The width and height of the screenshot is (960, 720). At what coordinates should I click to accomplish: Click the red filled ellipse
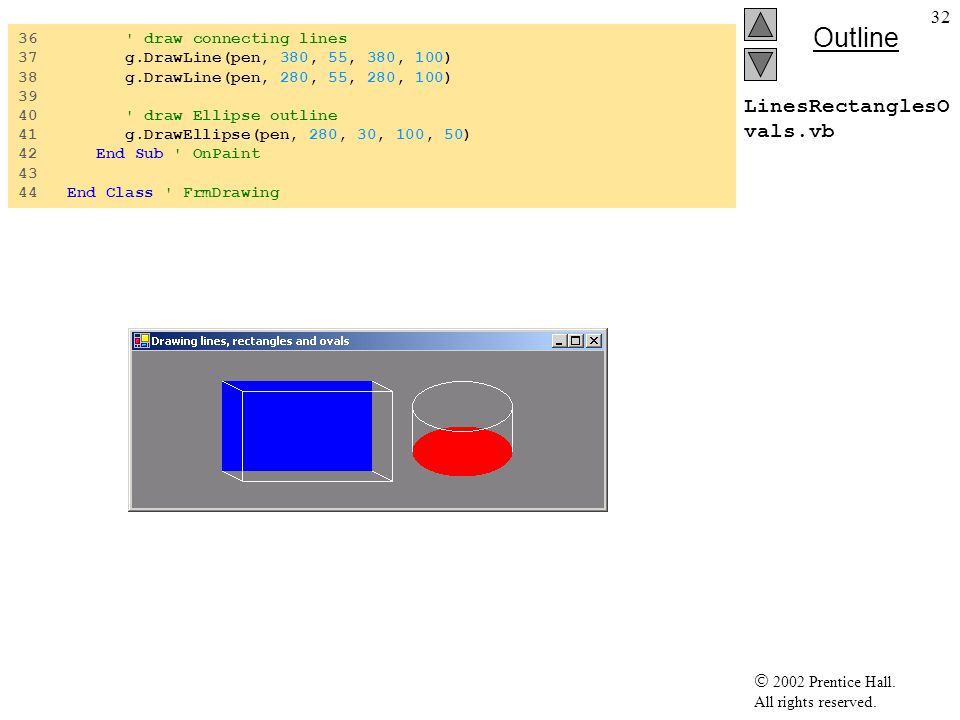pos(462,451)
